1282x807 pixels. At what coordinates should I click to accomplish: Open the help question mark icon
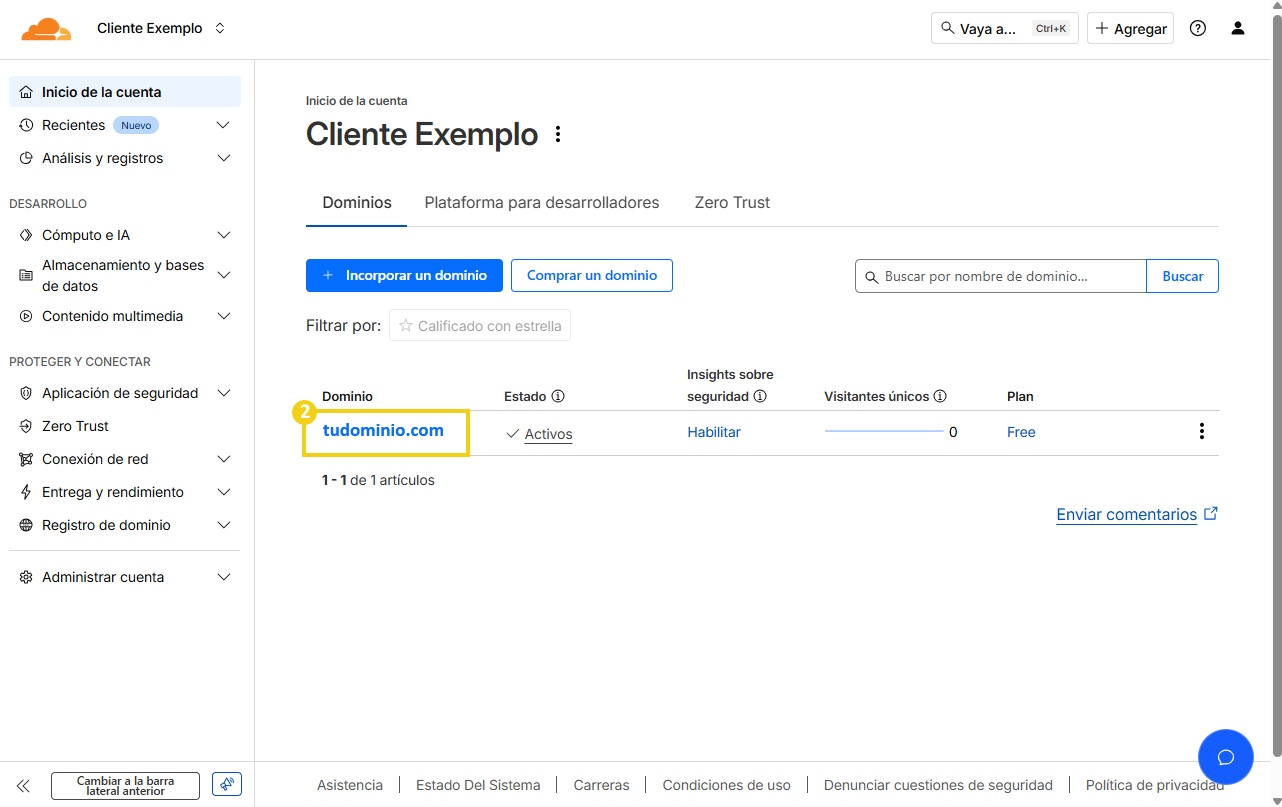click(1197, 28)
